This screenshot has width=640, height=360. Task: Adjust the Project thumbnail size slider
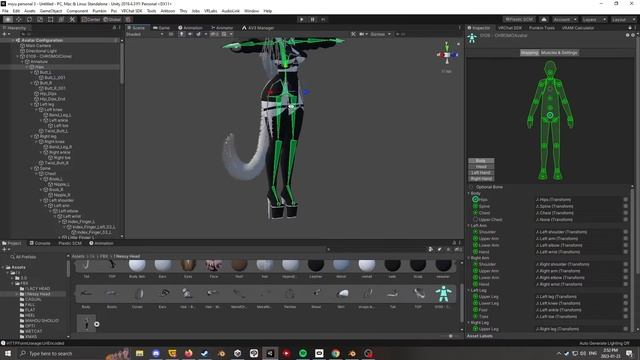coord(450,336)
